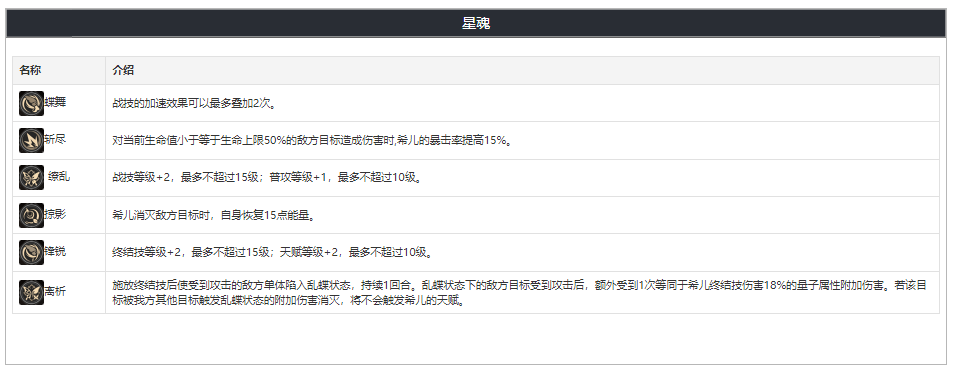Click the 离析 butterfly icon
Image resolution: width=954 pixels, height=371 pixels.
tap(31, 292)
